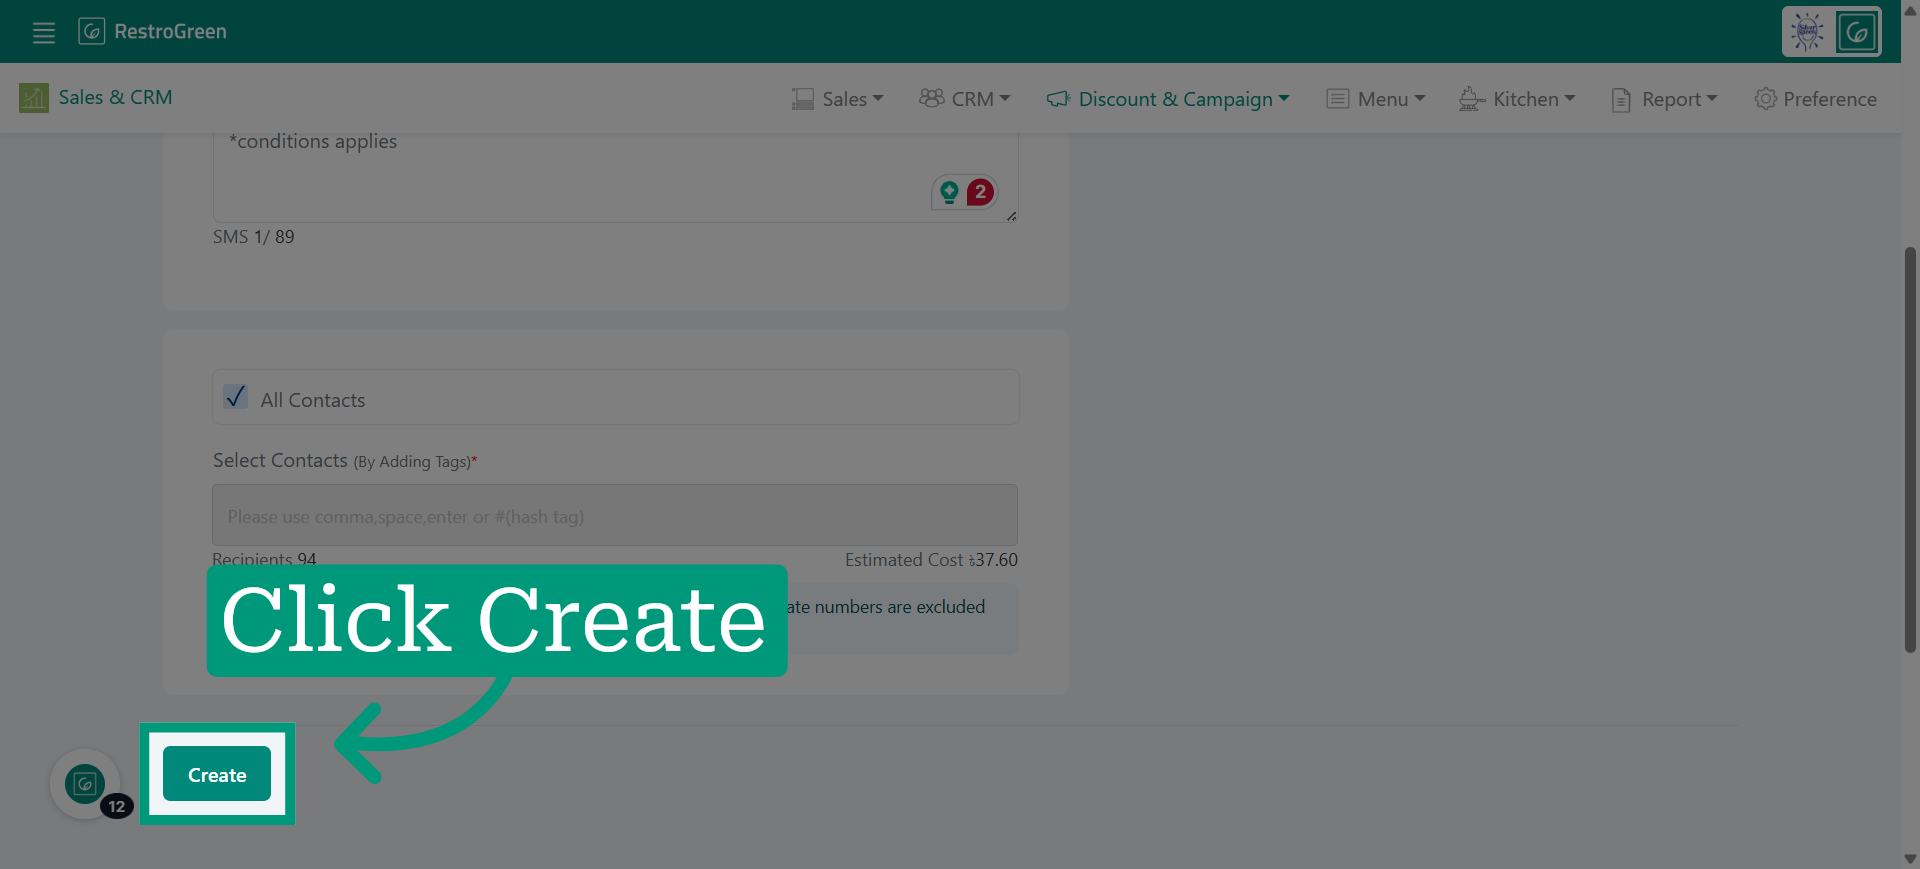
Task: Click the Preference gear icon
Action: (1766, 99)
